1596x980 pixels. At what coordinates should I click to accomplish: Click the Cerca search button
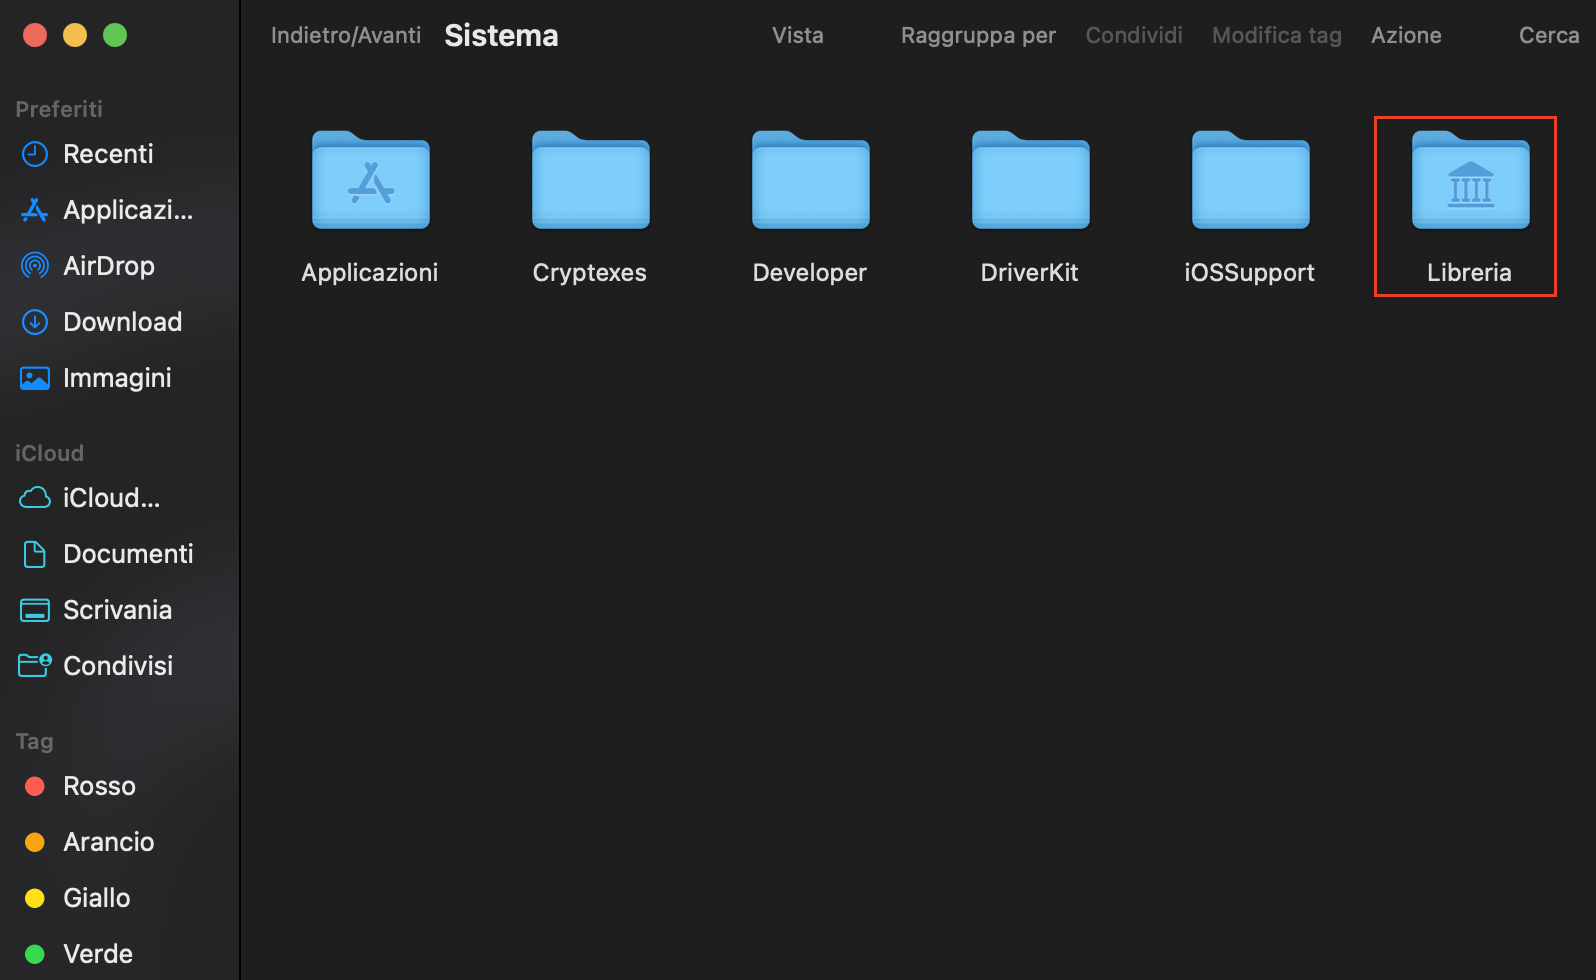1548,36
